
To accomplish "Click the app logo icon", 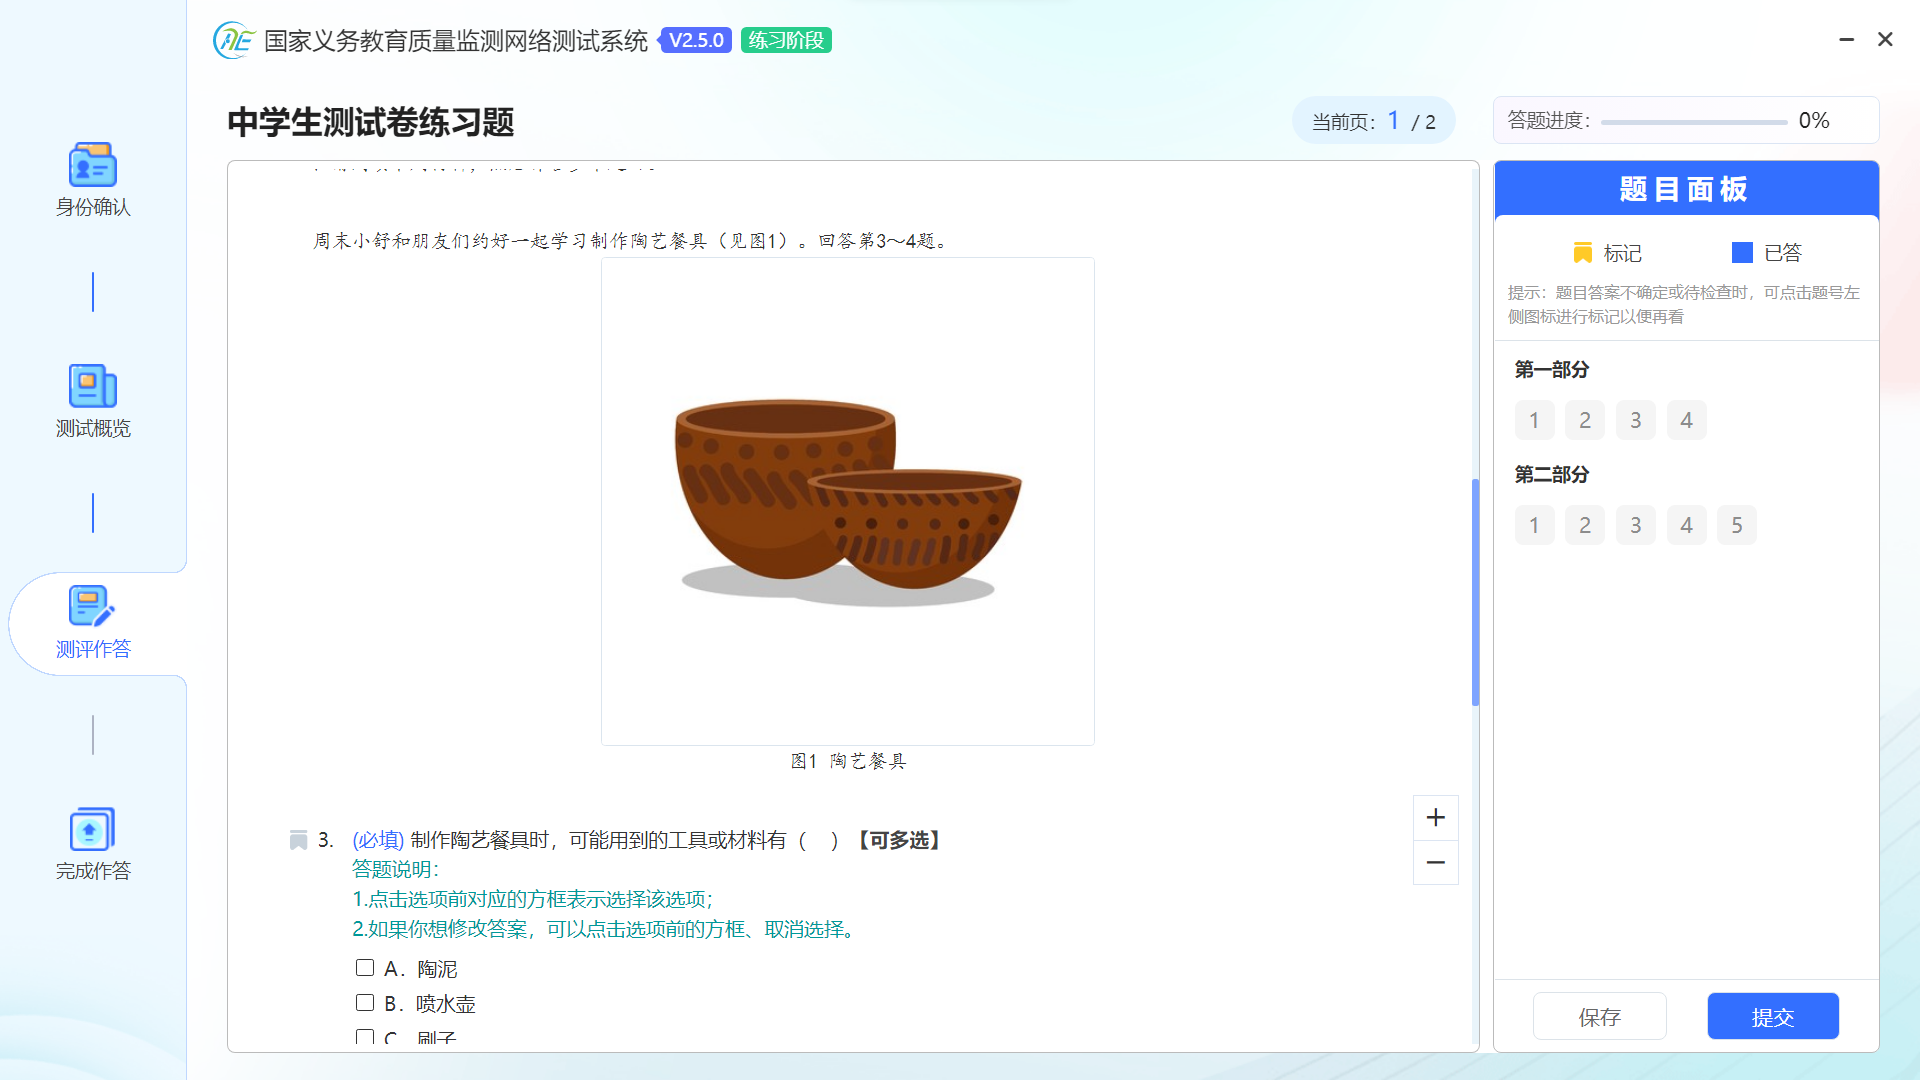I will 234,40.
